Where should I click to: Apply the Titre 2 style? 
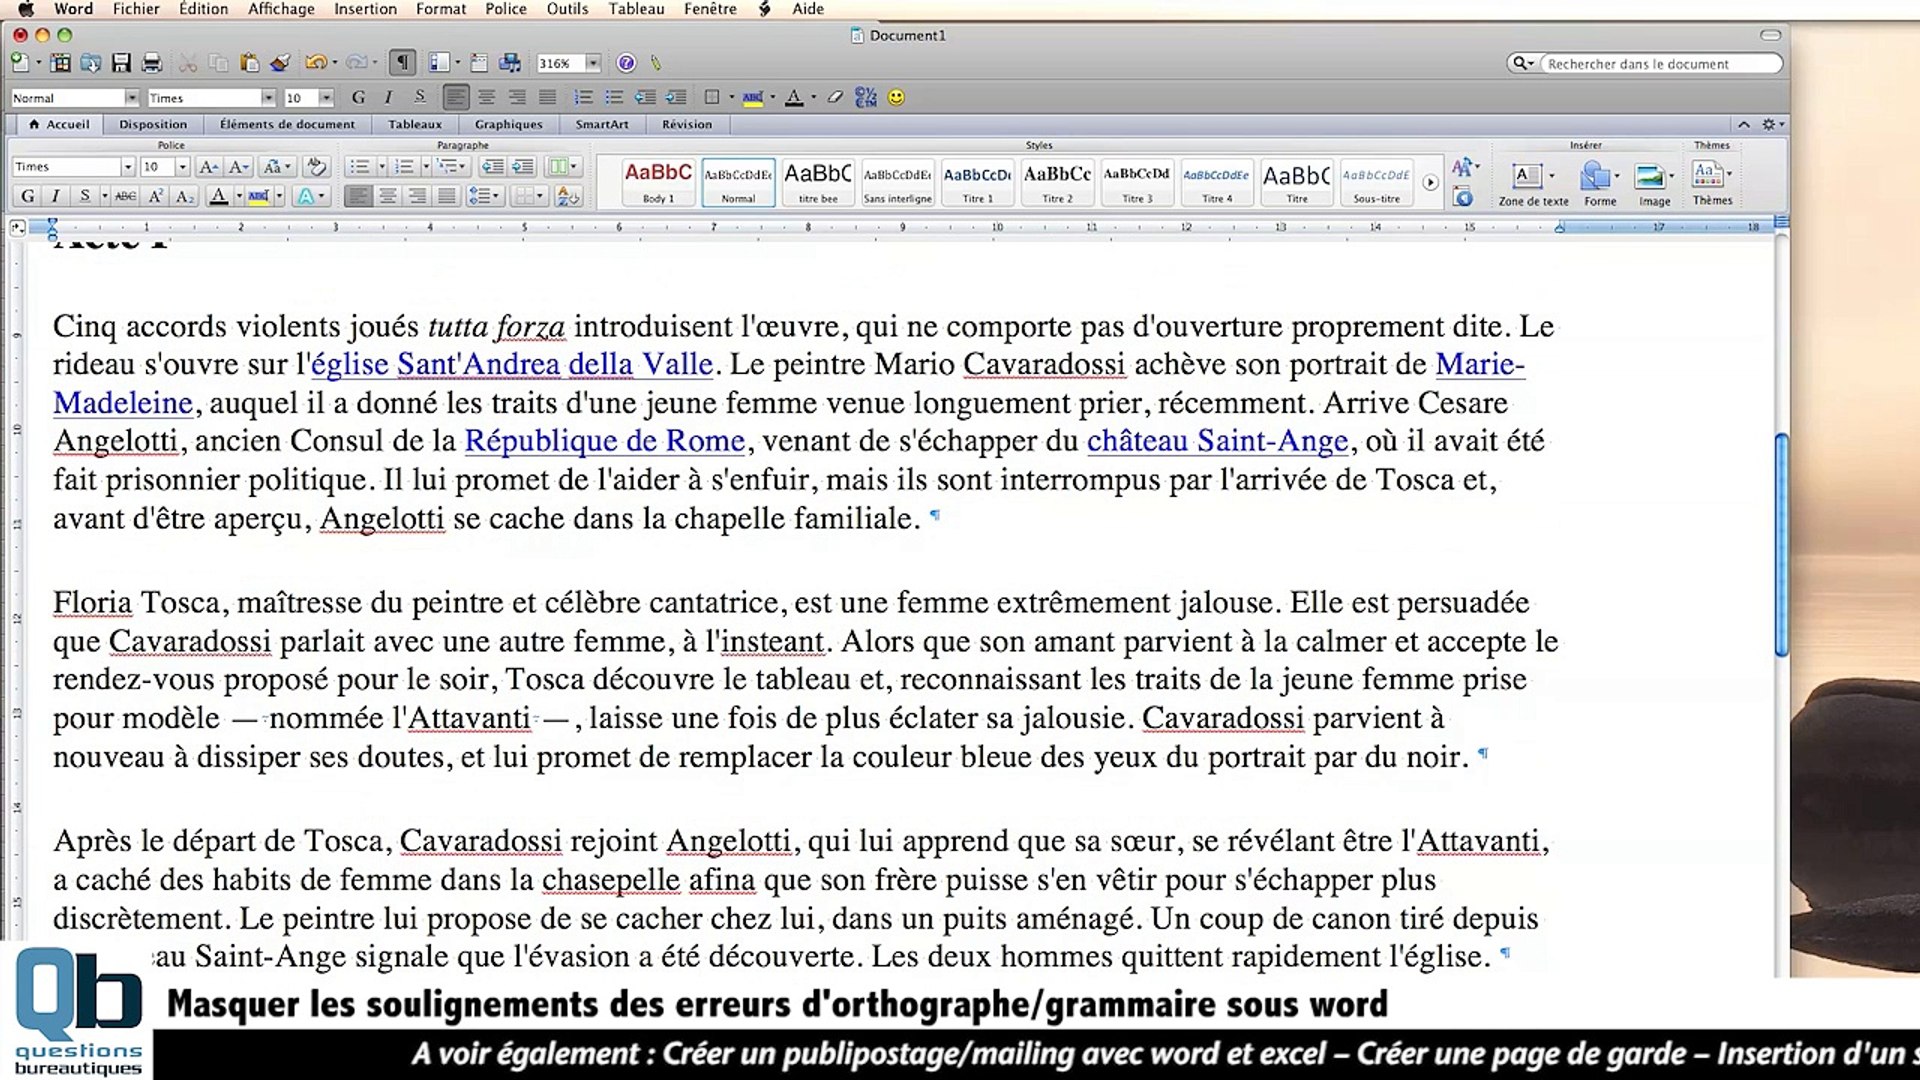tap(1056, 182)
